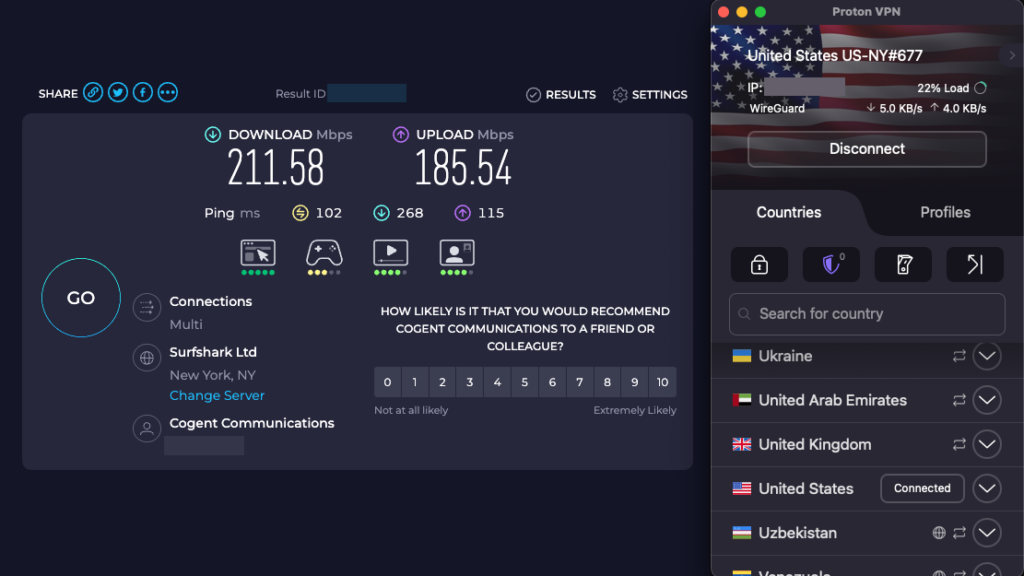Toggle Secure Core lock icon

click(x=759, y=264)
